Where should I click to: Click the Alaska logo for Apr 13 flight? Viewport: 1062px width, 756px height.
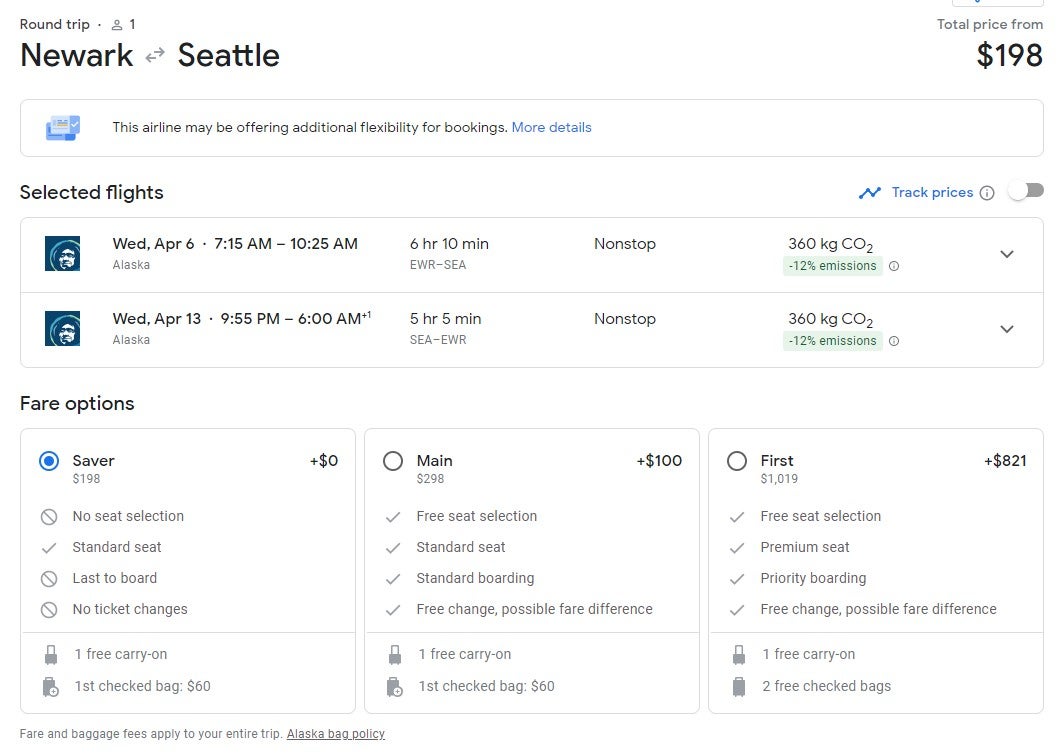62,329
